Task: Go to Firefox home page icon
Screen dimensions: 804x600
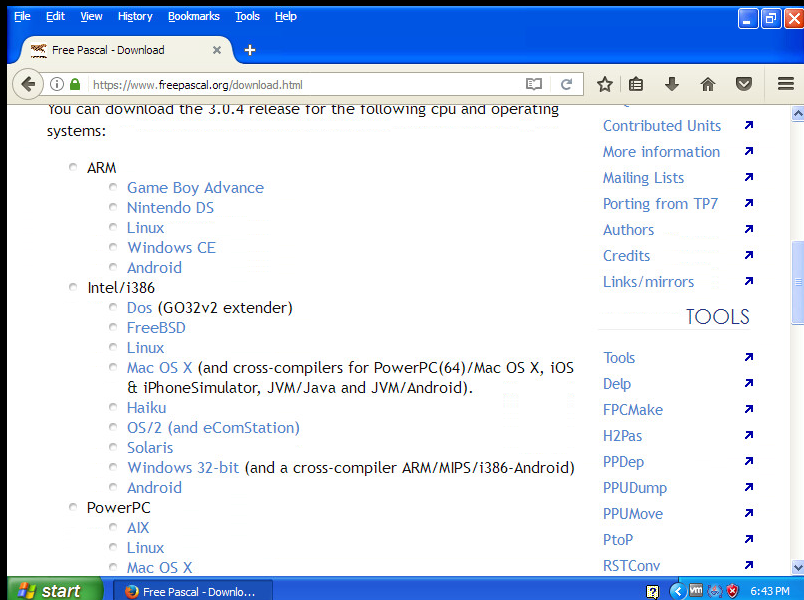Action: coord(708,84)
